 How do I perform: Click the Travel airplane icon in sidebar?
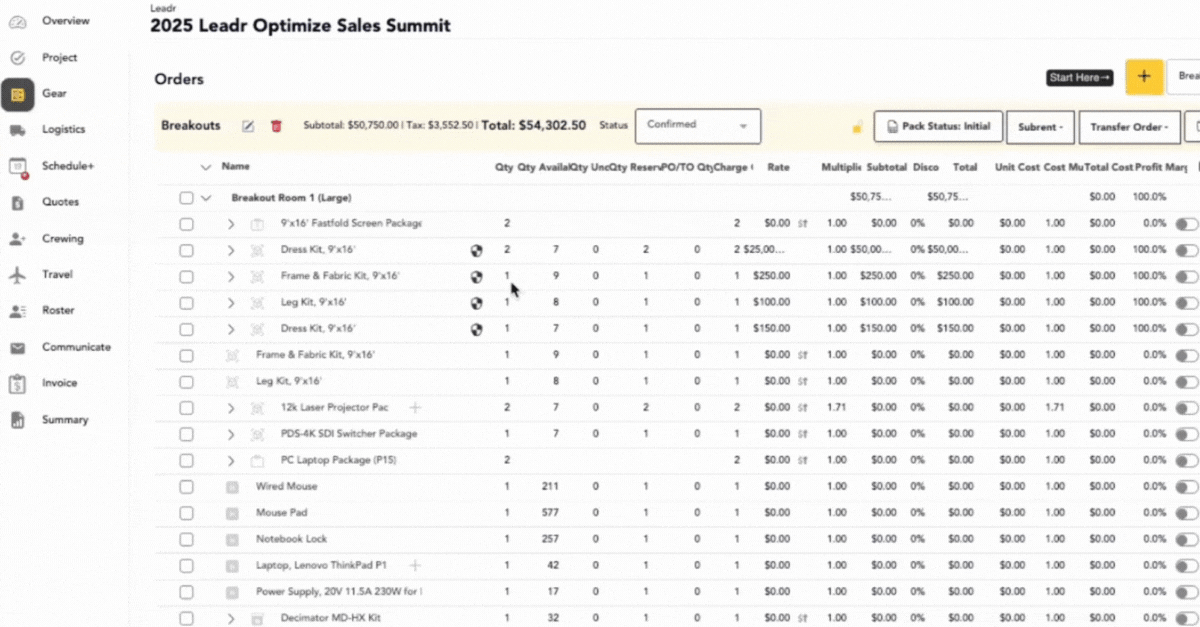coord(18,275)
